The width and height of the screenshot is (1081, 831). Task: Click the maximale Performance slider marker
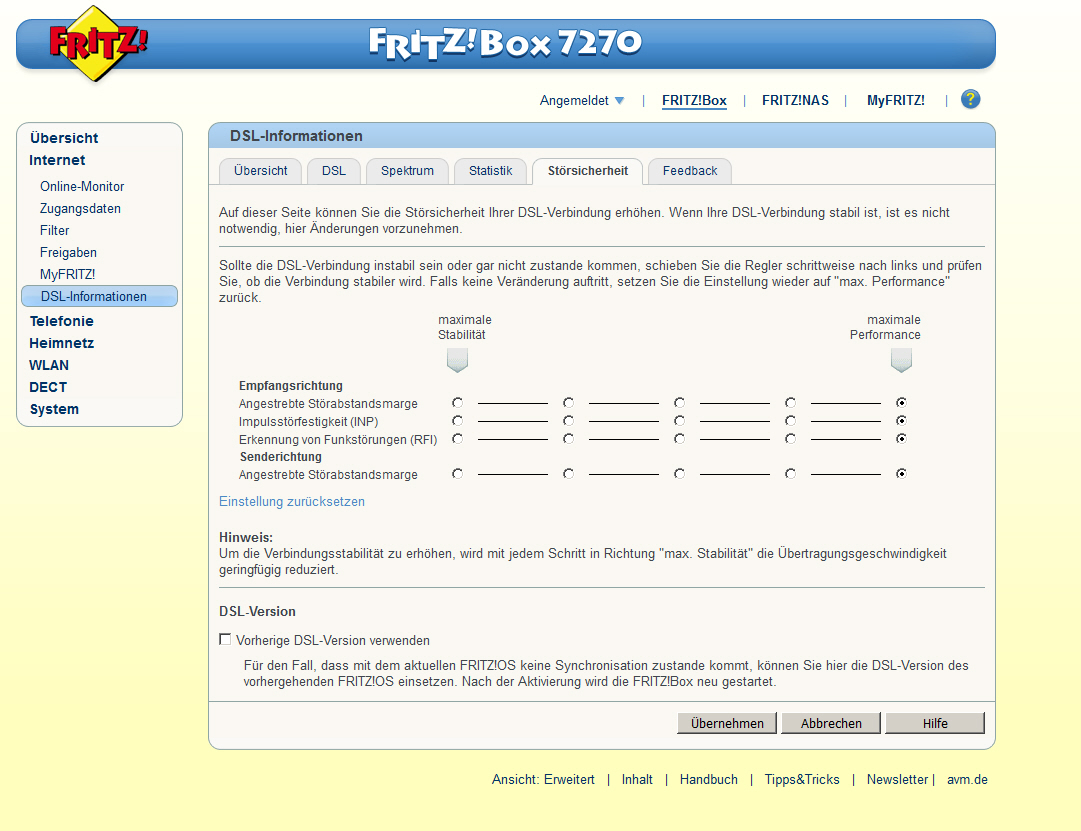pos(901,360)
